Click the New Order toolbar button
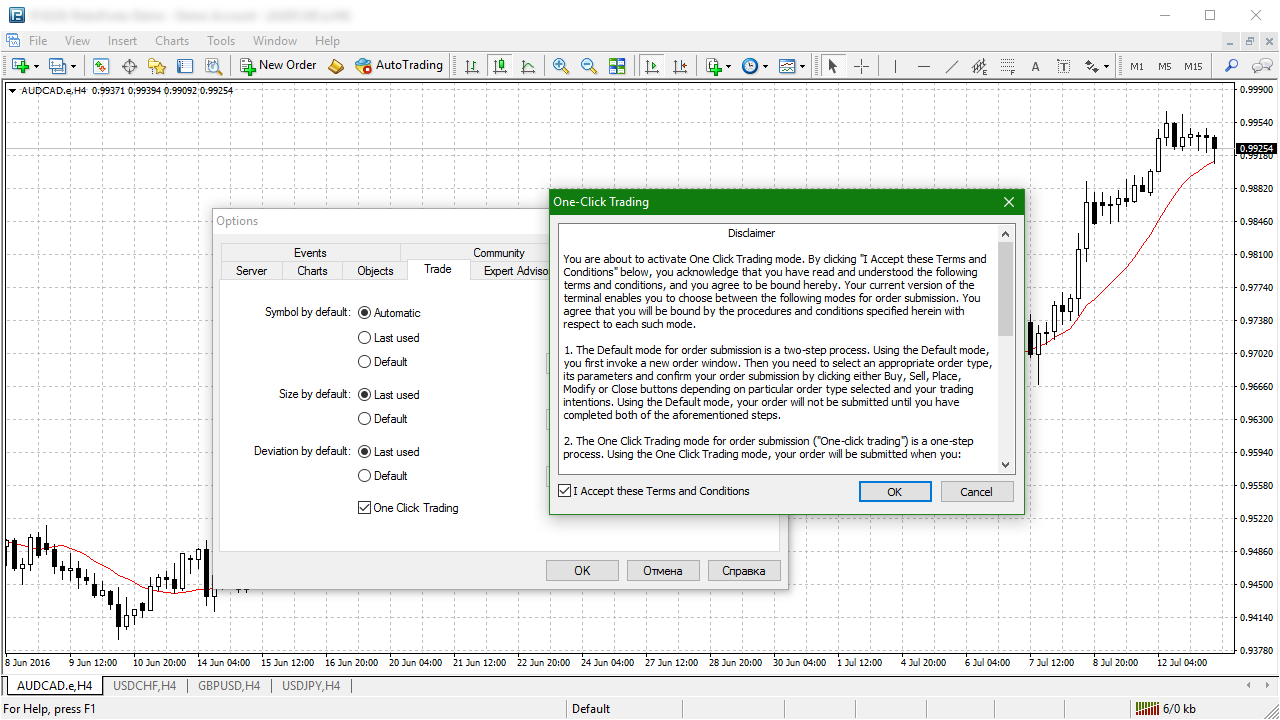The width and height of the screenshot is (1280, 720). 278,66
